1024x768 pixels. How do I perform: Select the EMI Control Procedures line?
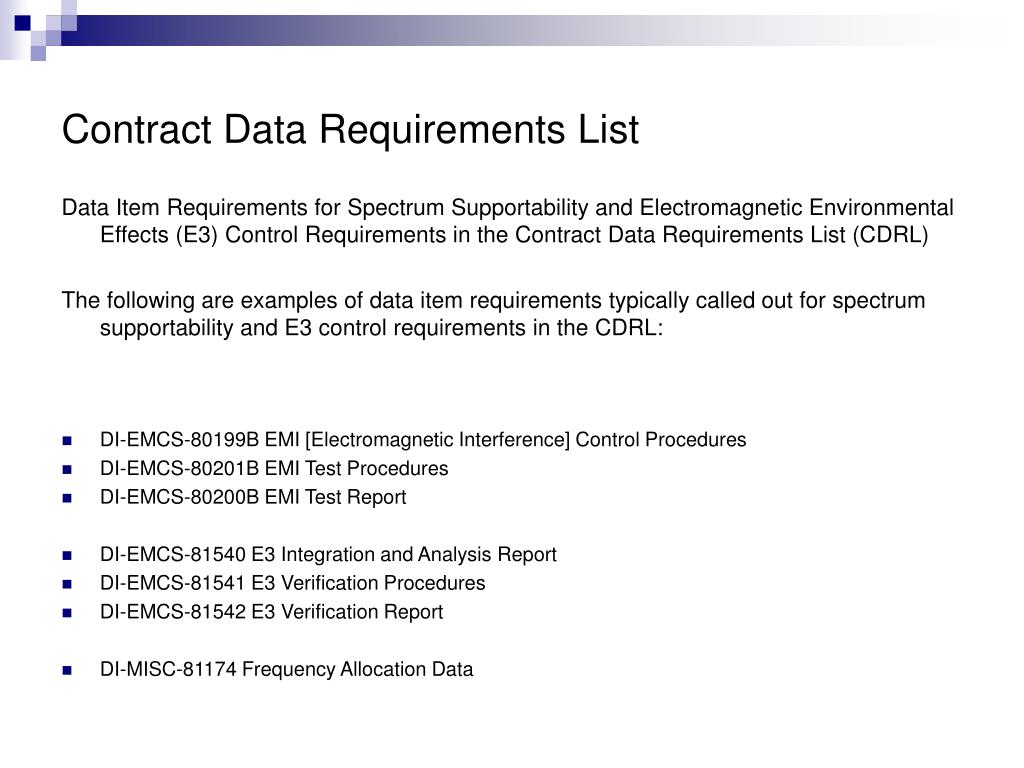pos(423,440)
